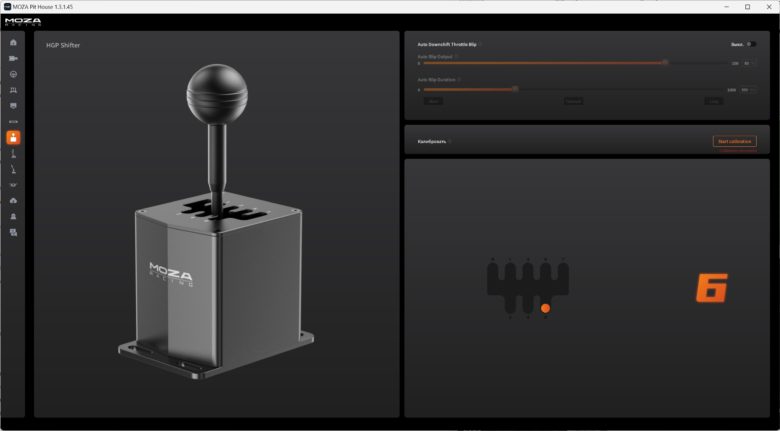This screenshot has height=431, width=780.
Task: Select the left duration preset button
Action: point(433,101)
